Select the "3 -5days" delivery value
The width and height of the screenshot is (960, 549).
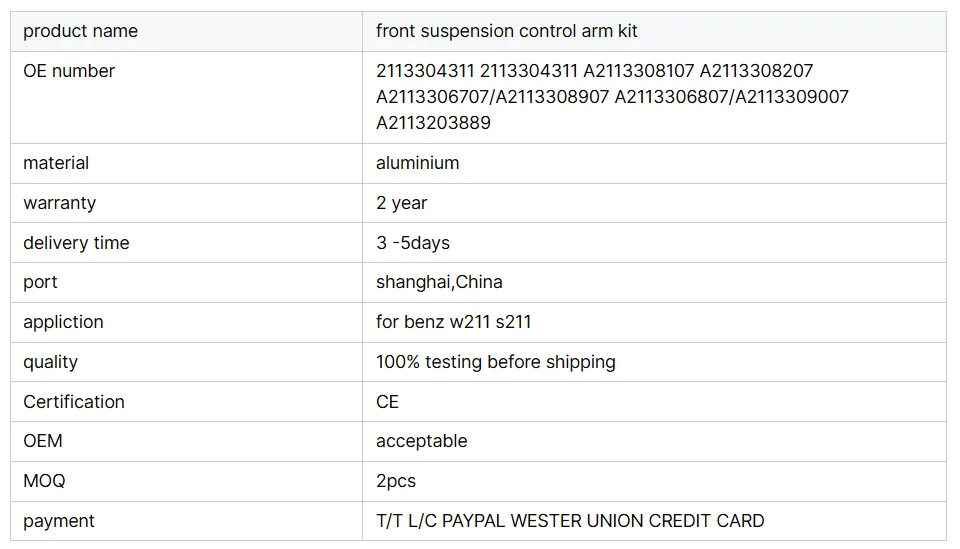pos(412,243)
